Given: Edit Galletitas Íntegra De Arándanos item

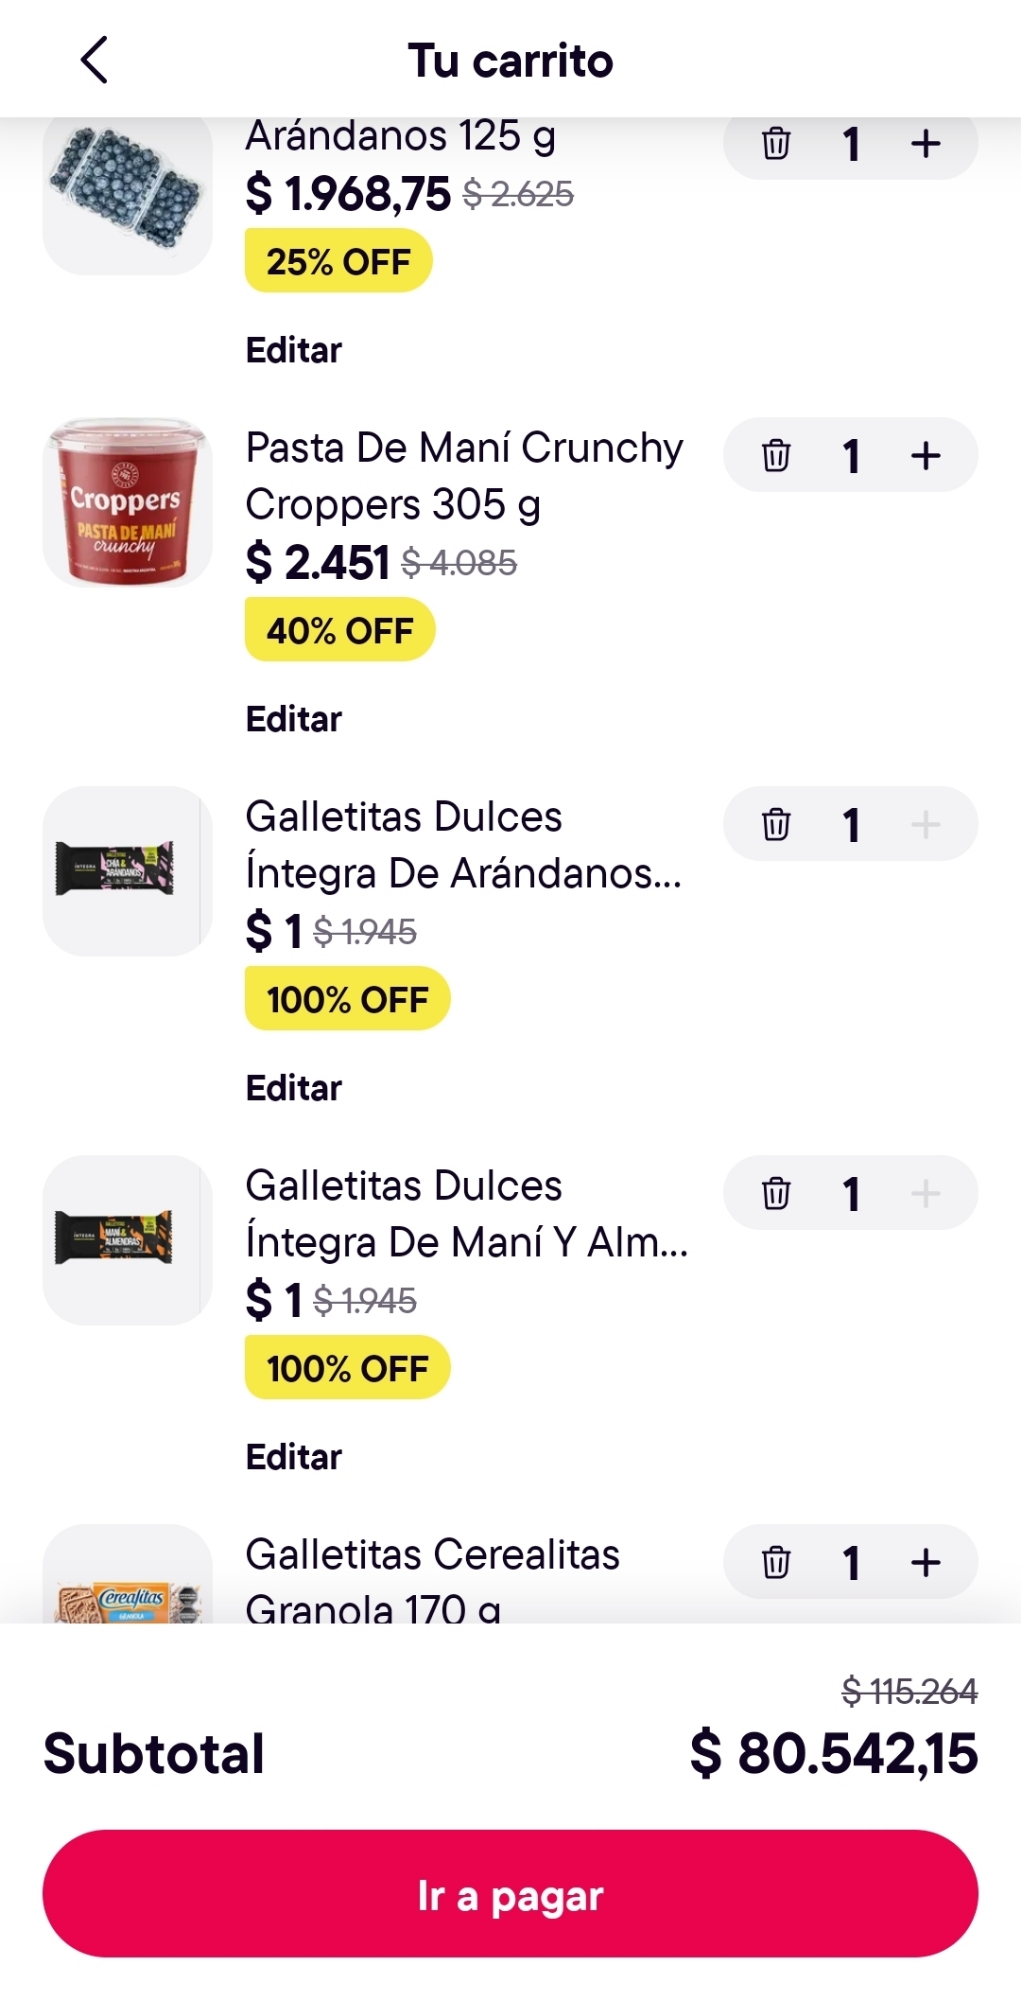Looking at the screenshot, I should pos(294,1089).
